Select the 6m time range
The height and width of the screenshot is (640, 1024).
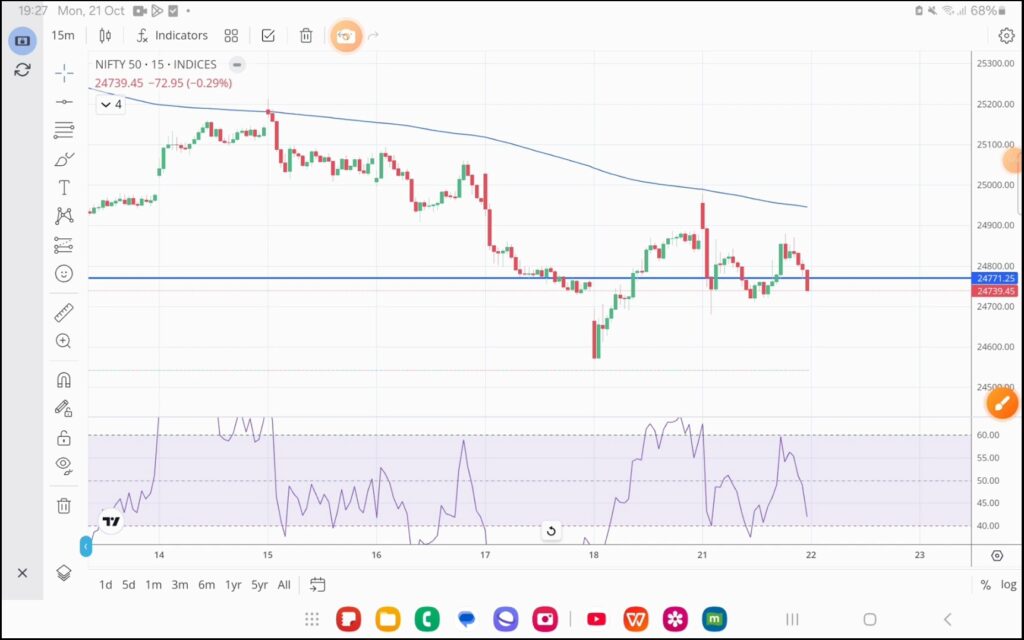point(206,585)
